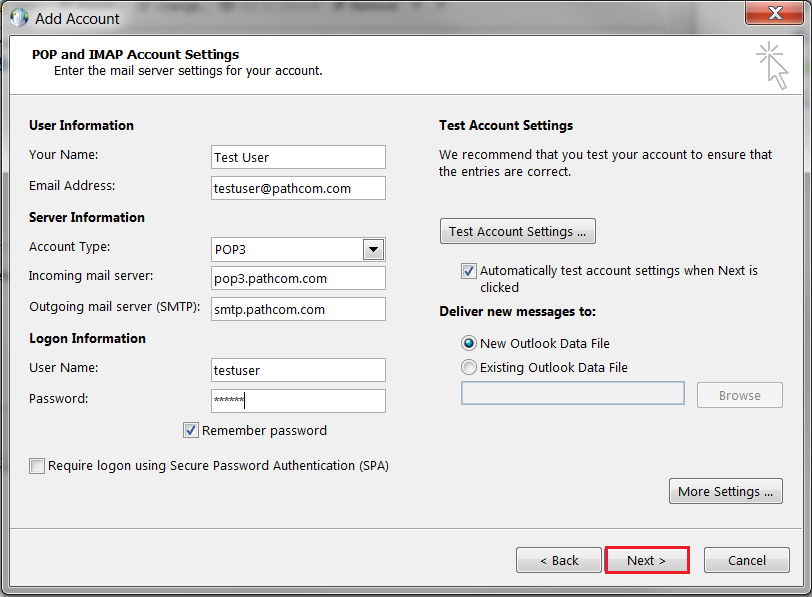Go back to the previous step

click(x=558, y=560)
